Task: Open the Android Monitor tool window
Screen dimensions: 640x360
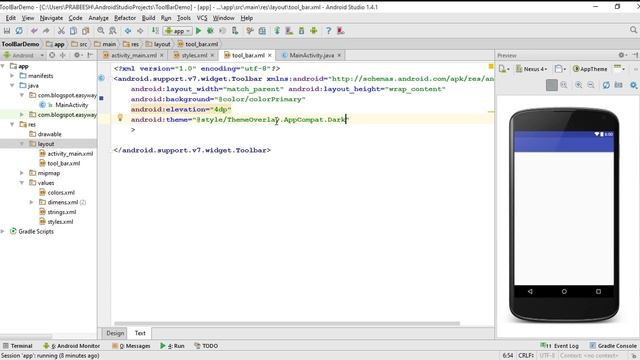Action: [x=71, y=346]
